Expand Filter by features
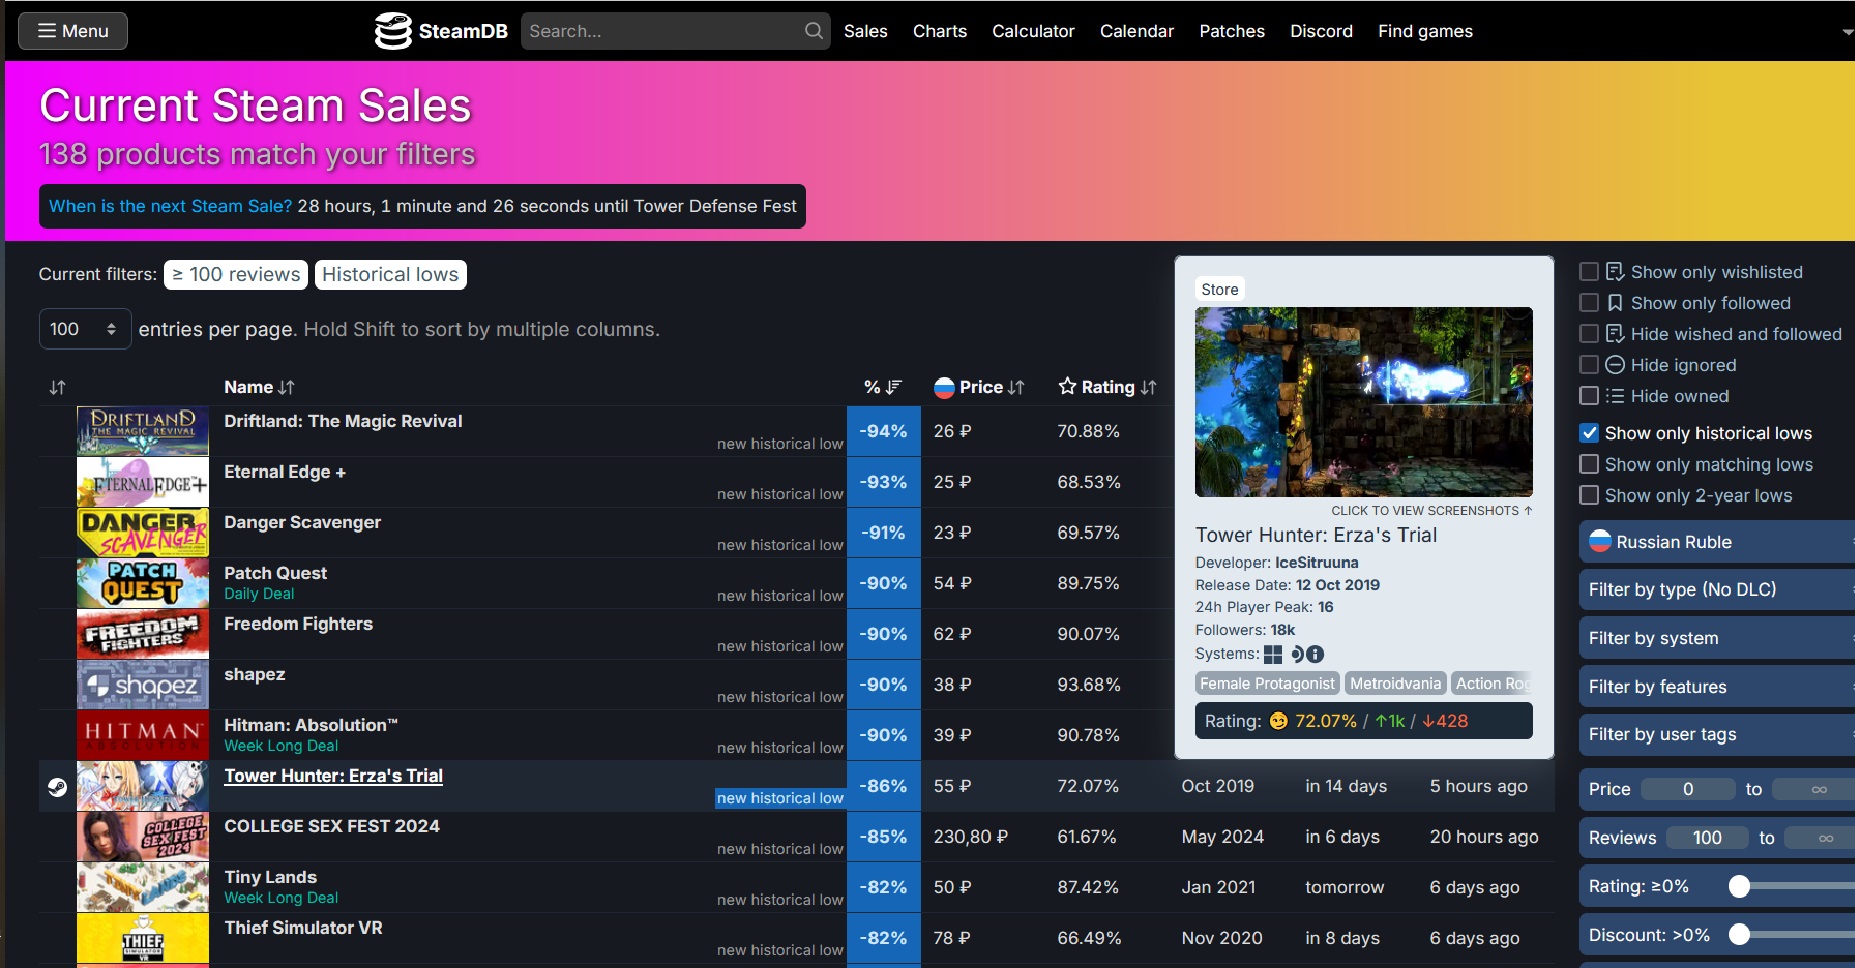Image resolution: width=1855 pixels, height=968 pixels. coord(1717,687)
